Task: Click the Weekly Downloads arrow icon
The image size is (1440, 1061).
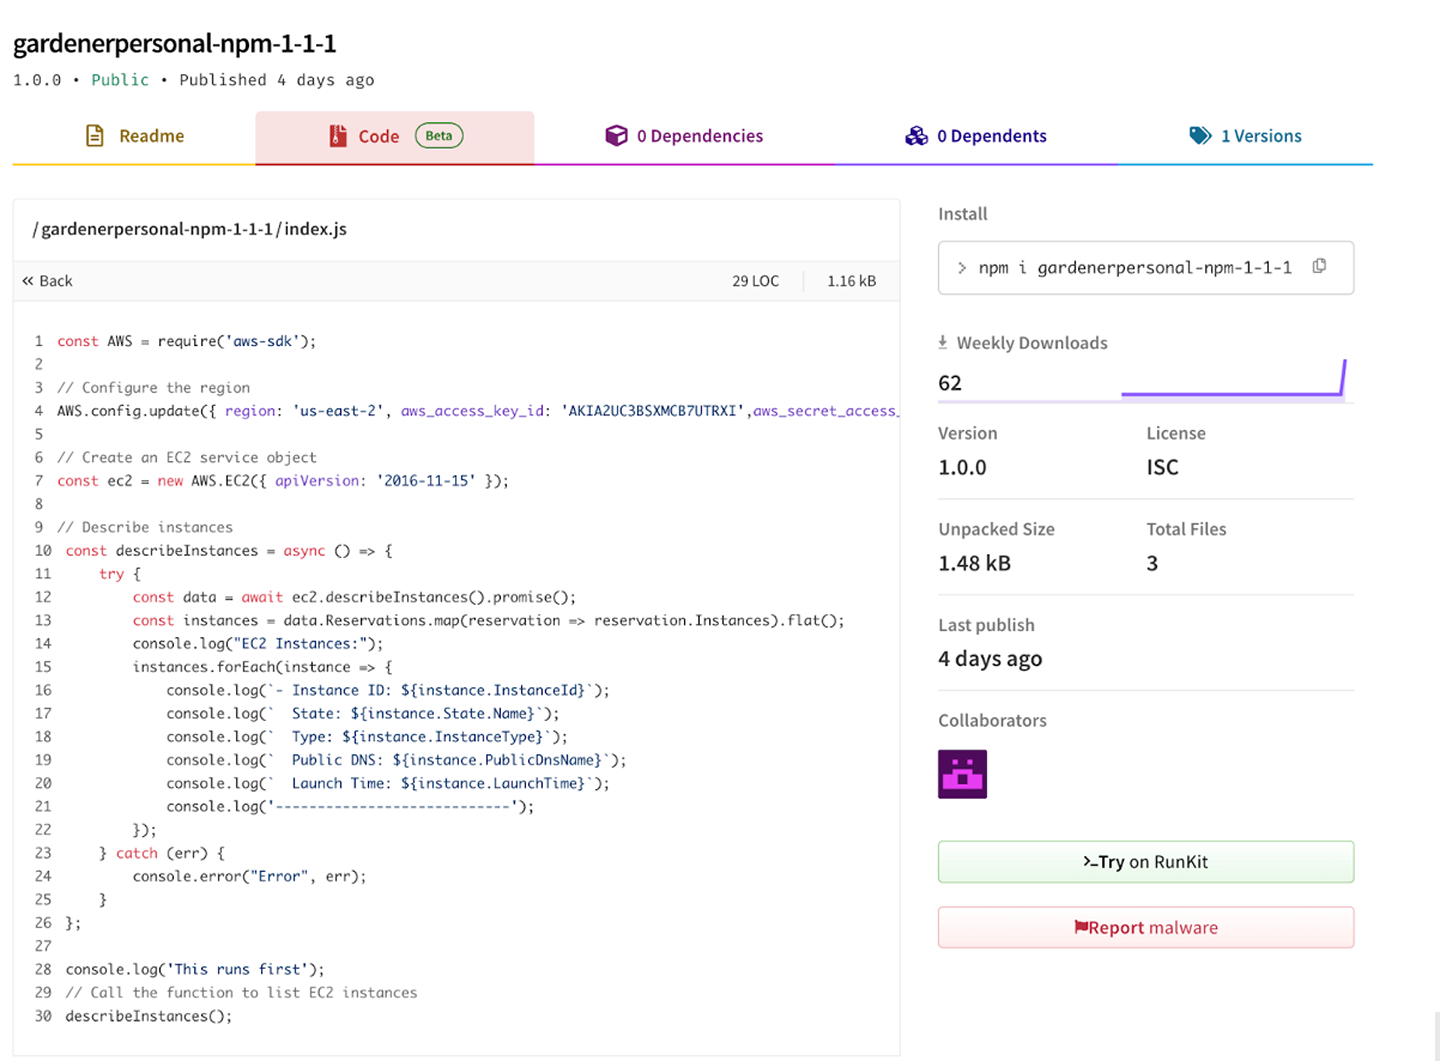Action: point(942,342)
